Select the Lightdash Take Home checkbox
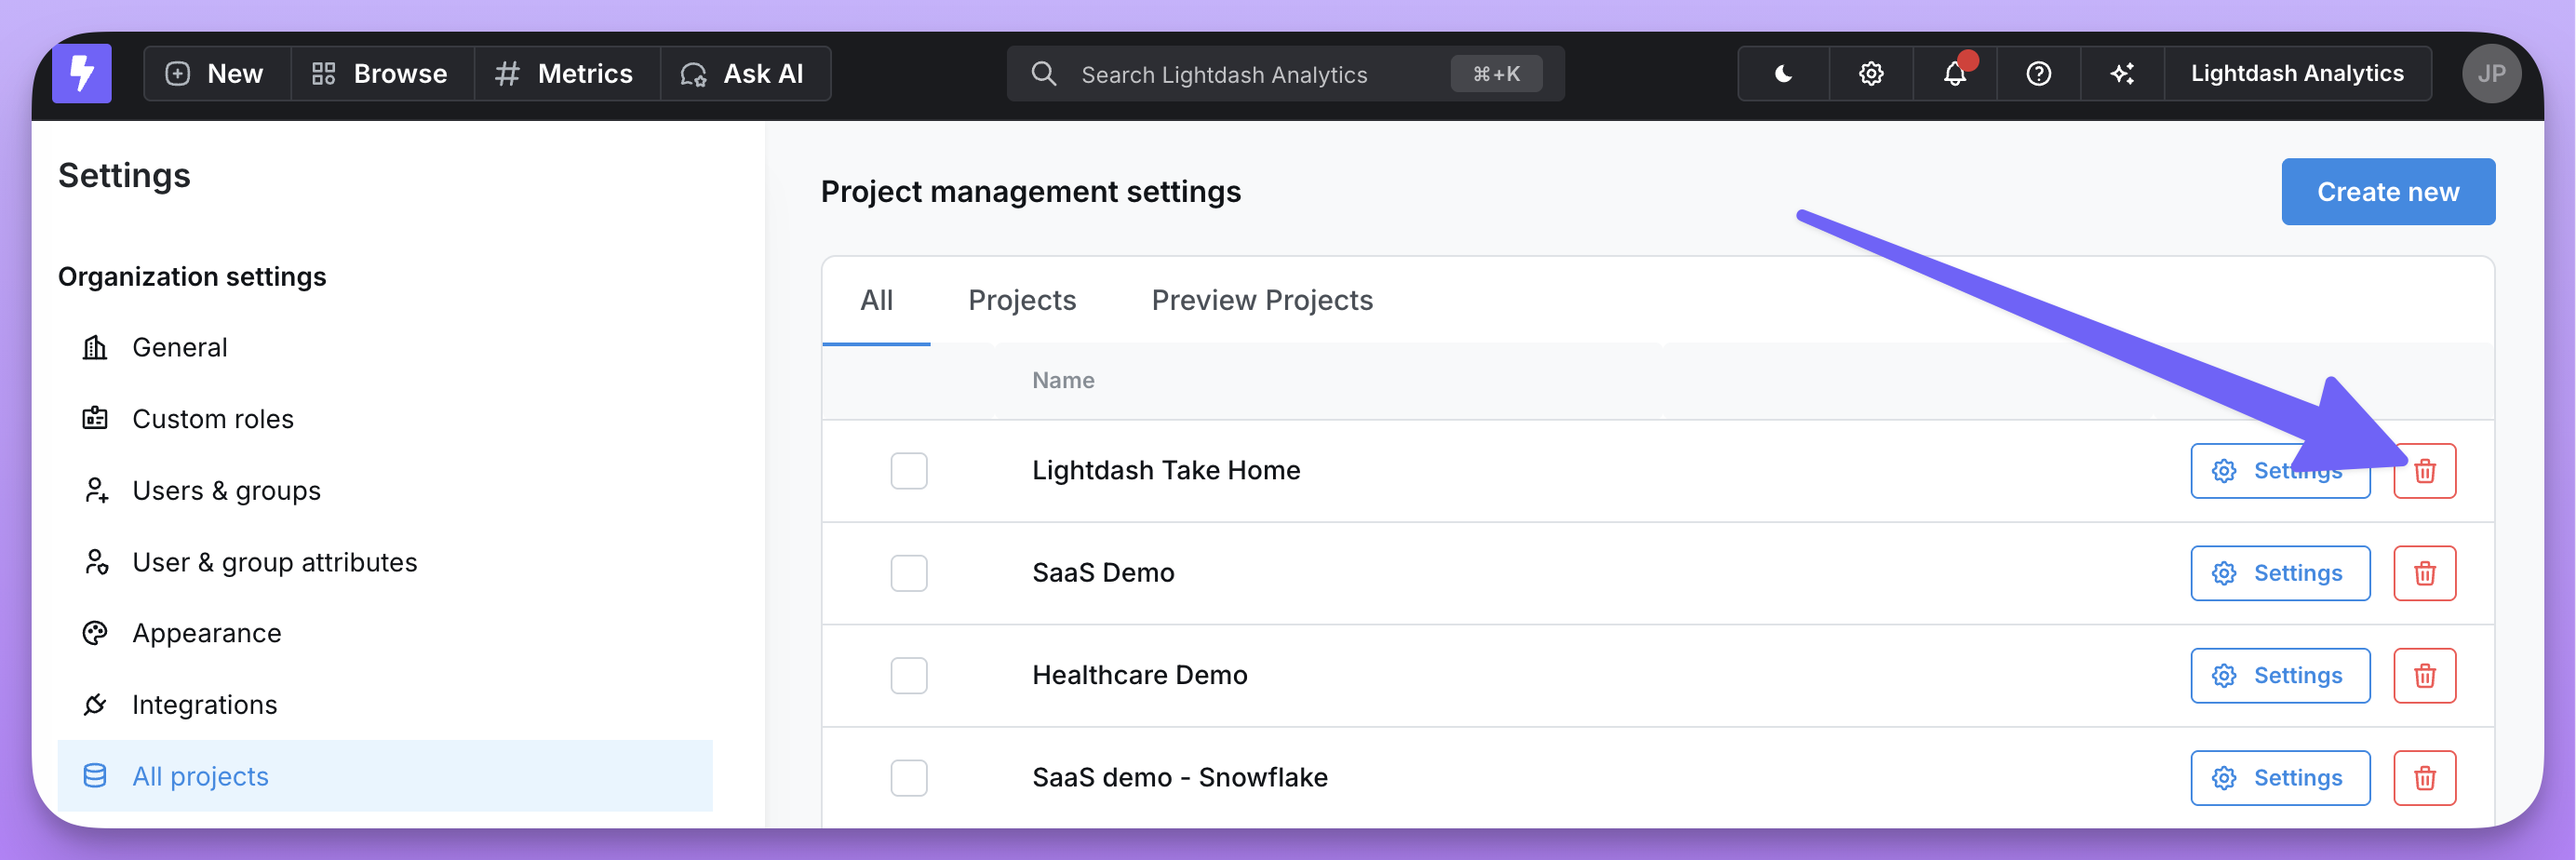Viewport: 2576px width, 860px height. (x=908, y=471)
